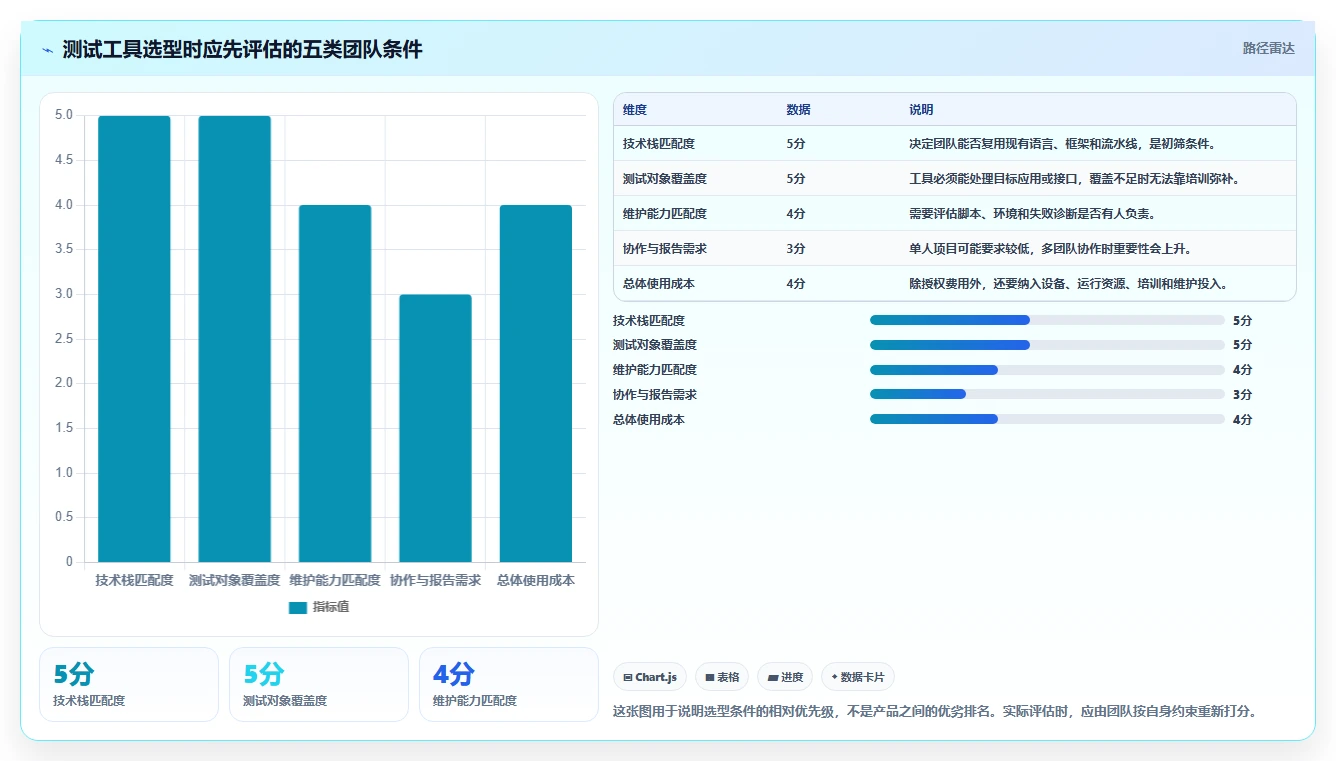Click description starting 除授权费用外
The image size is (1336, 761).
coord(1068,284)
